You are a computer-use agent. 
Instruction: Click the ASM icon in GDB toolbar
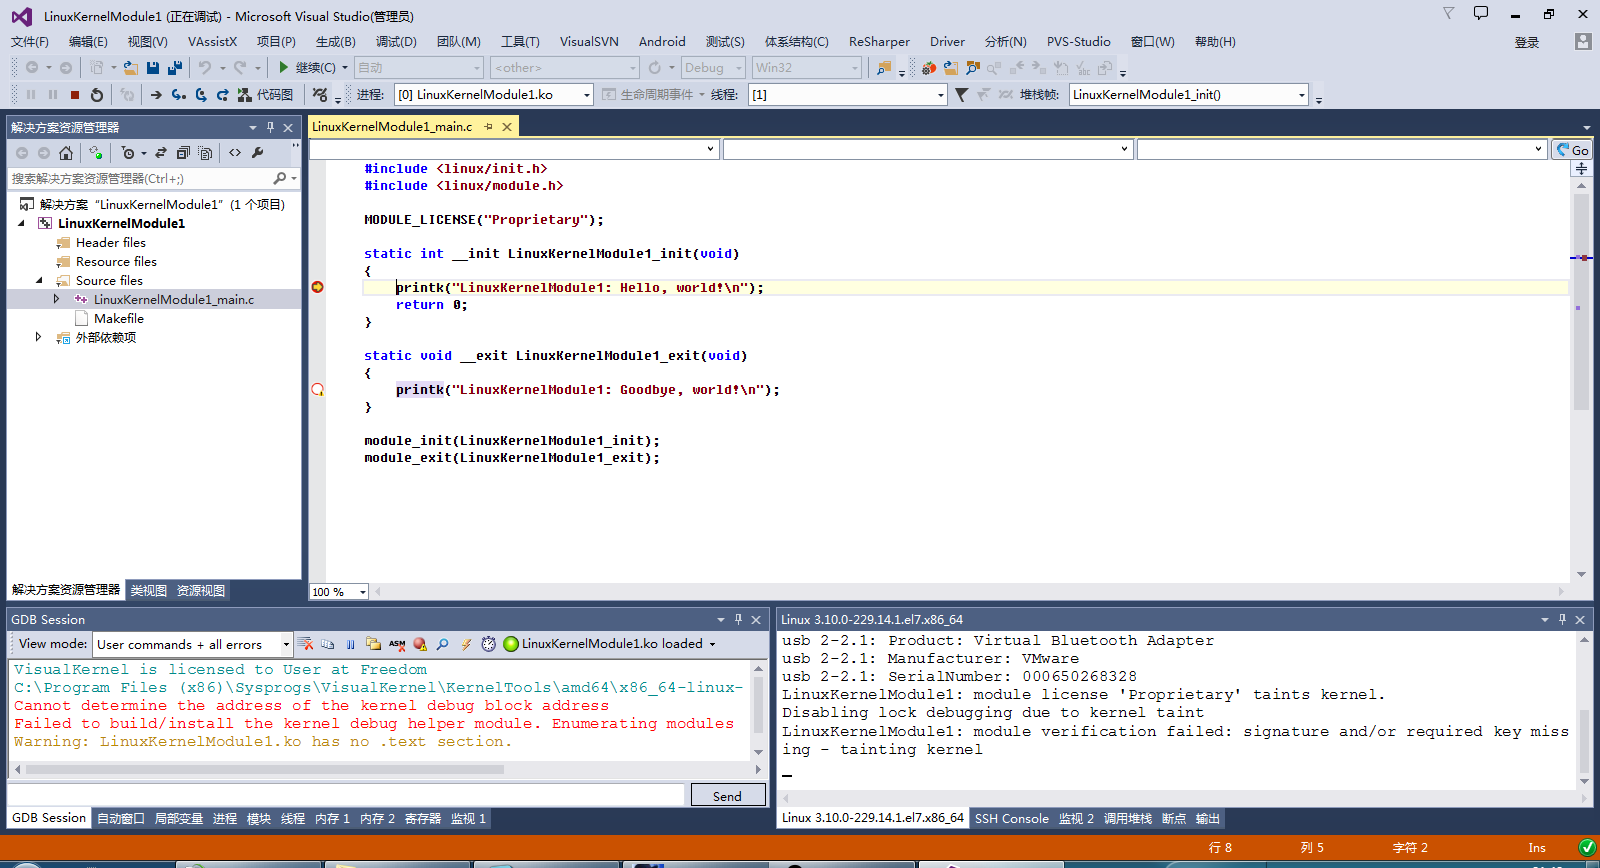tap(397, 644)
